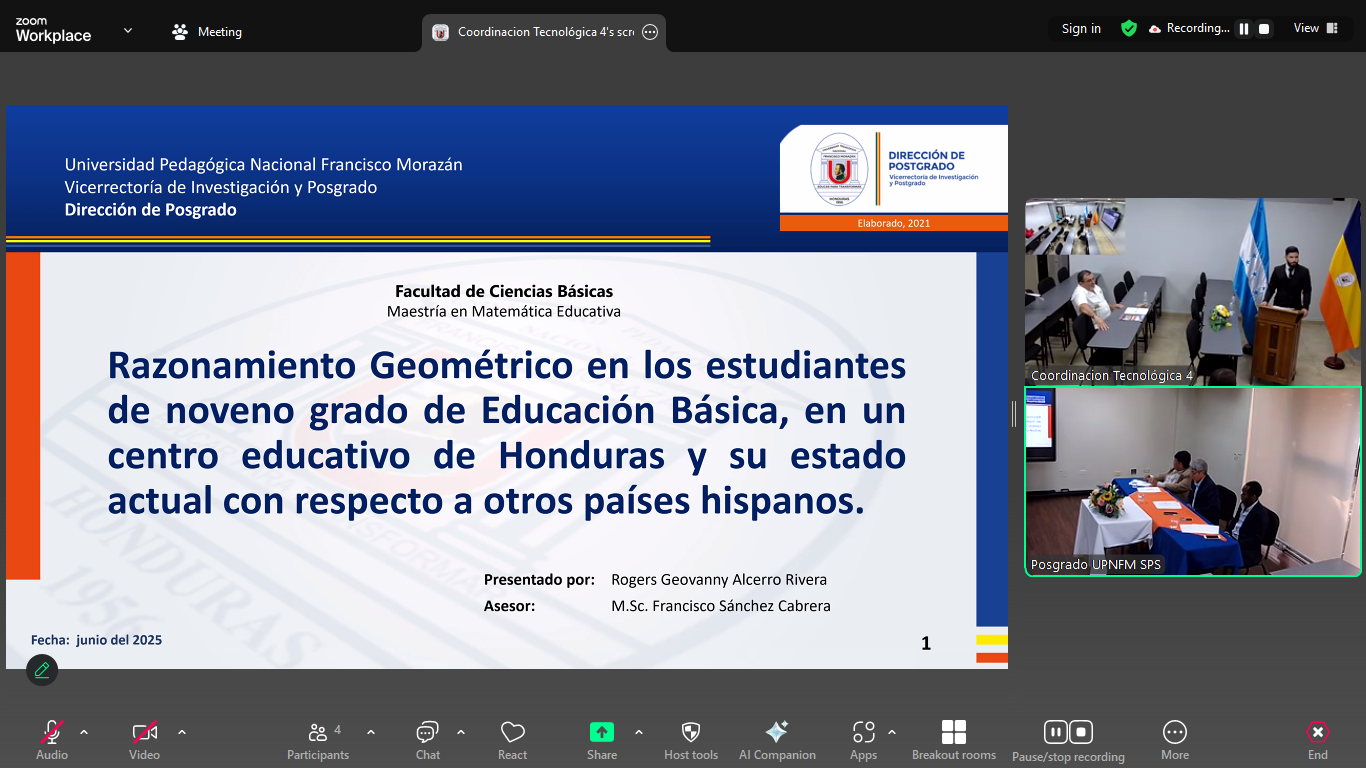Click "Rogers Geovanny Alcerro Rivera" on slide
Viewport: 1366px width, 768px height.
click(719, 580)
